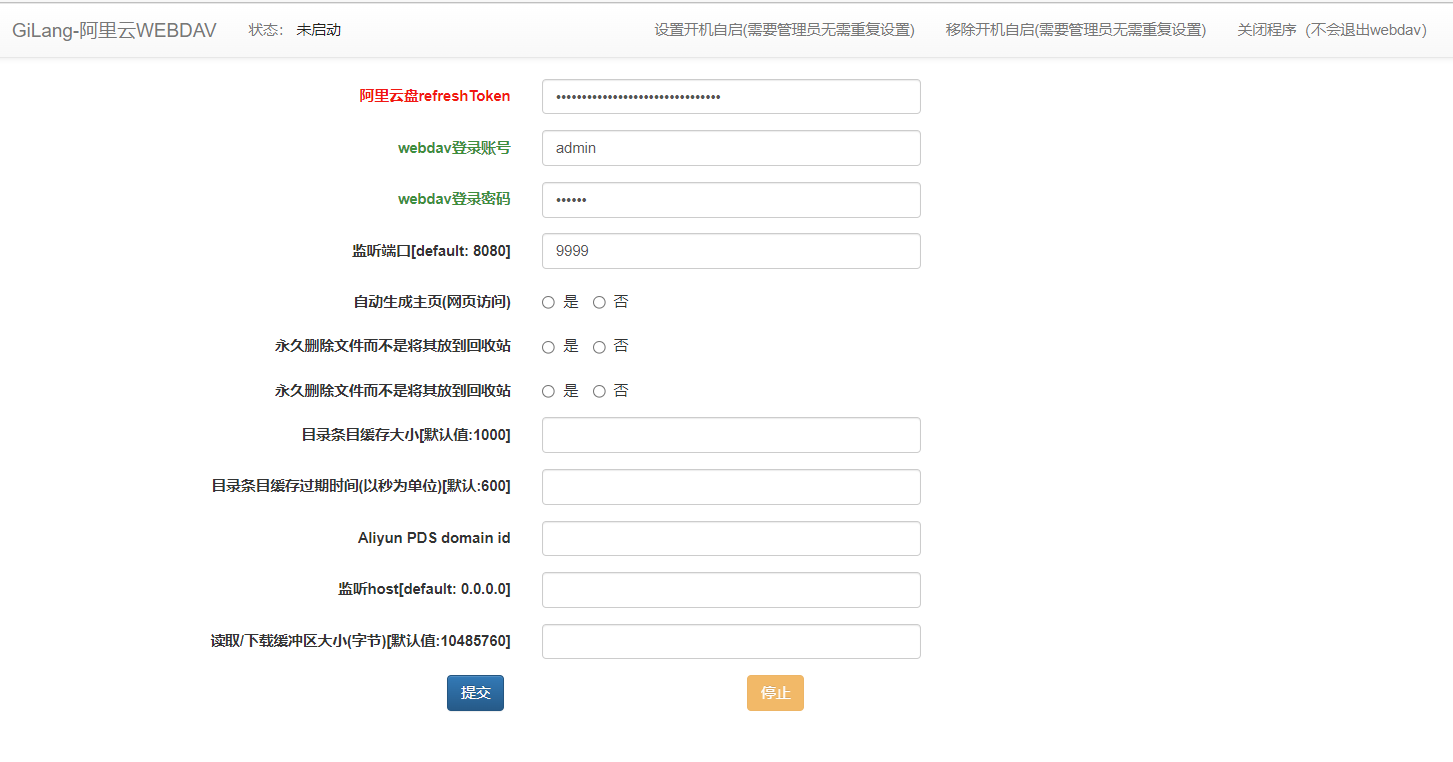The height and width of the screenshot is (762, 1453).
Task: Click the 读取/下载缓冲区大小(字节) label
Action: pyautogui.click(x=361, y=641)
